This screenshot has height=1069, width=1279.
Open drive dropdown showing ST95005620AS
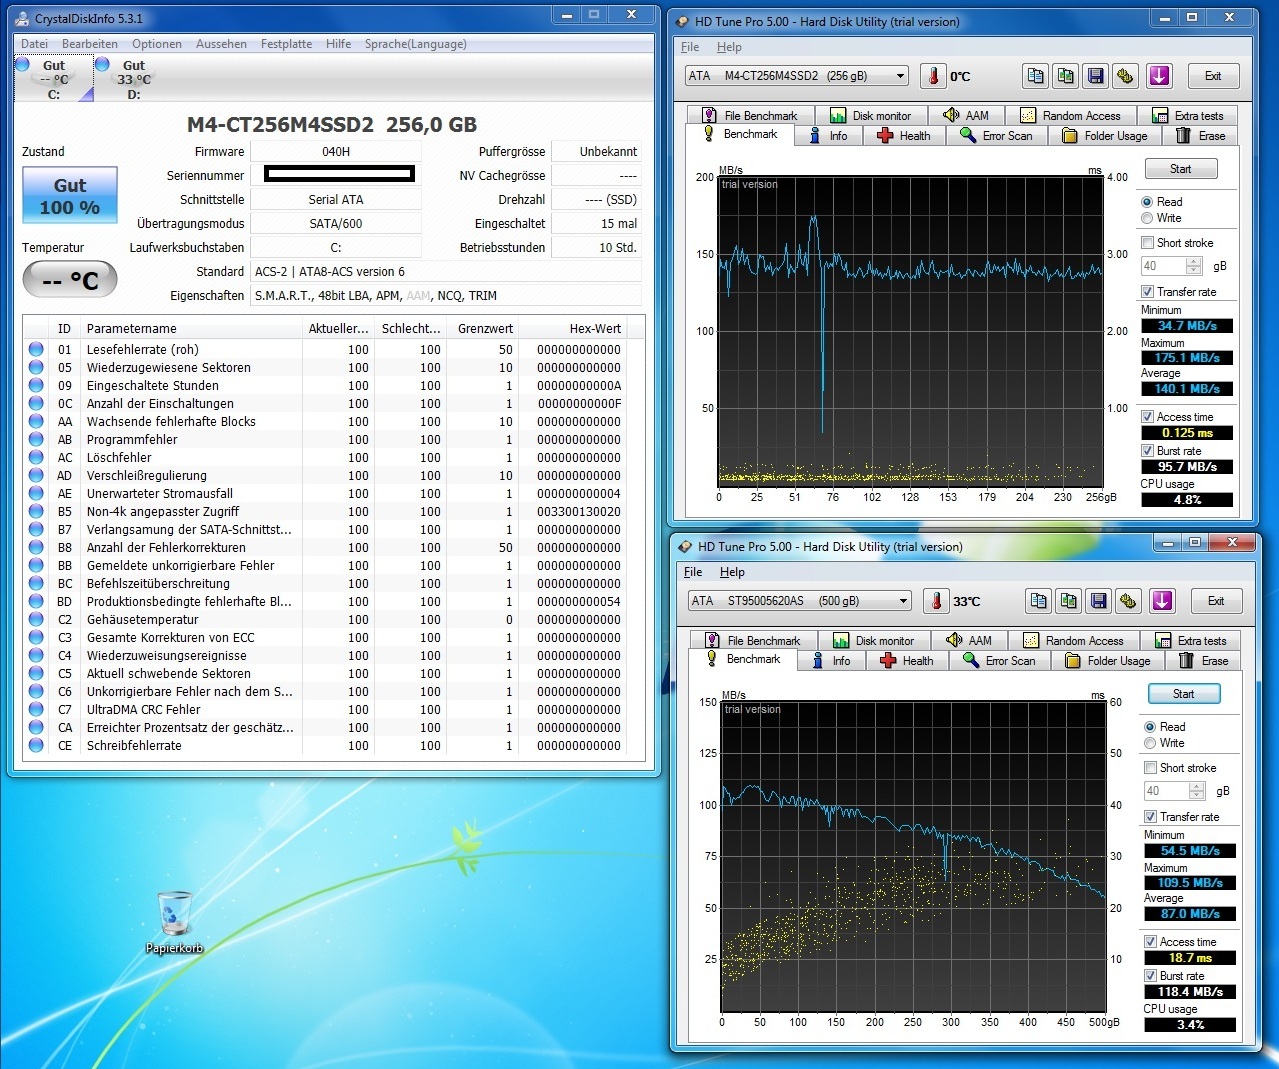(x=800, y=601)
